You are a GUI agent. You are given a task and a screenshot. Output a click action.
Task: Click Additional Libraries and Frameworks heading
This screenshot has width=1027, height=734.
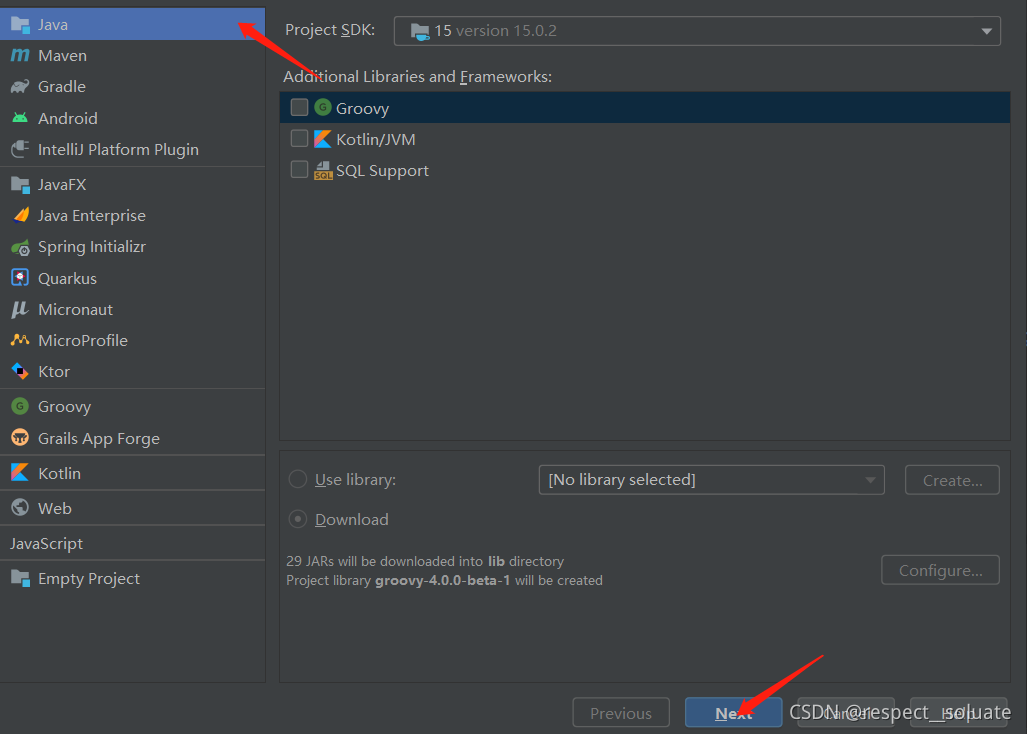(417, 77)
